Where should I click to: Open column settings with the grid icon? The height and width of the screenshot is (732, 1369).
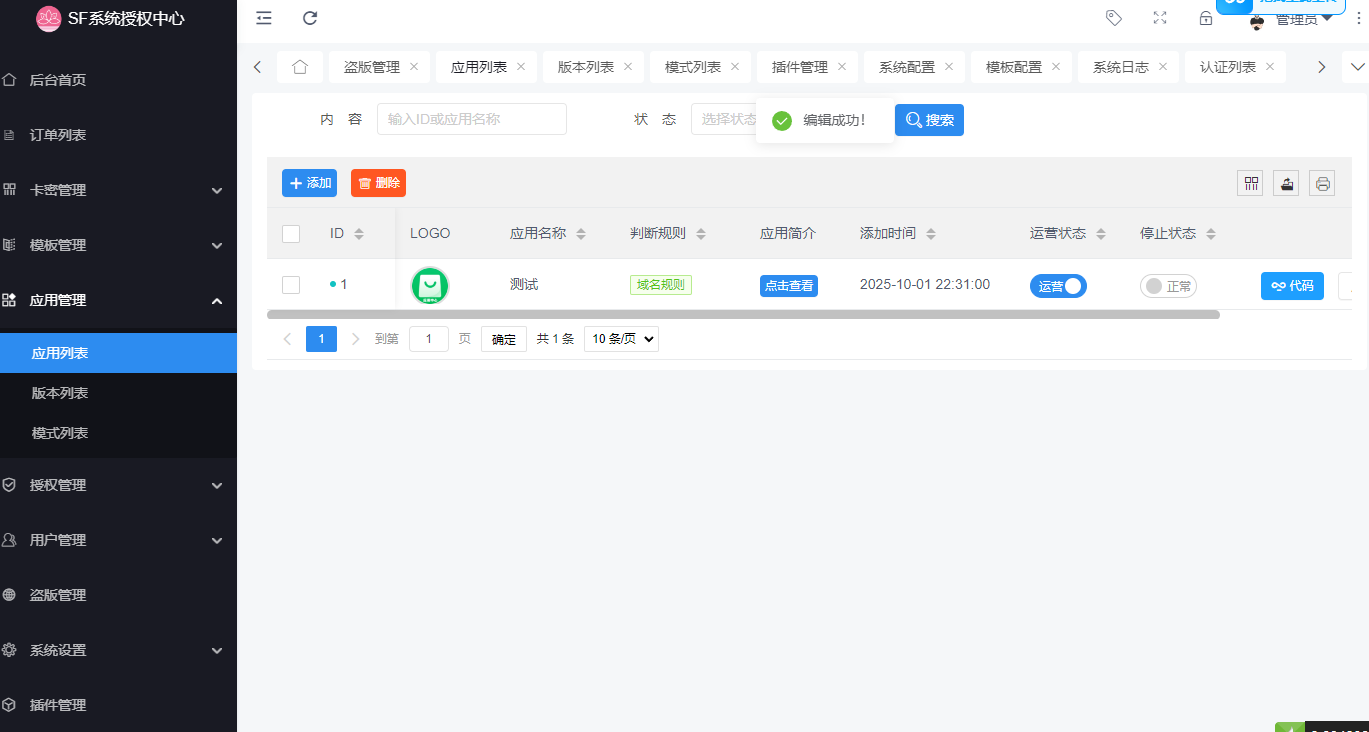pos(1249,183)
